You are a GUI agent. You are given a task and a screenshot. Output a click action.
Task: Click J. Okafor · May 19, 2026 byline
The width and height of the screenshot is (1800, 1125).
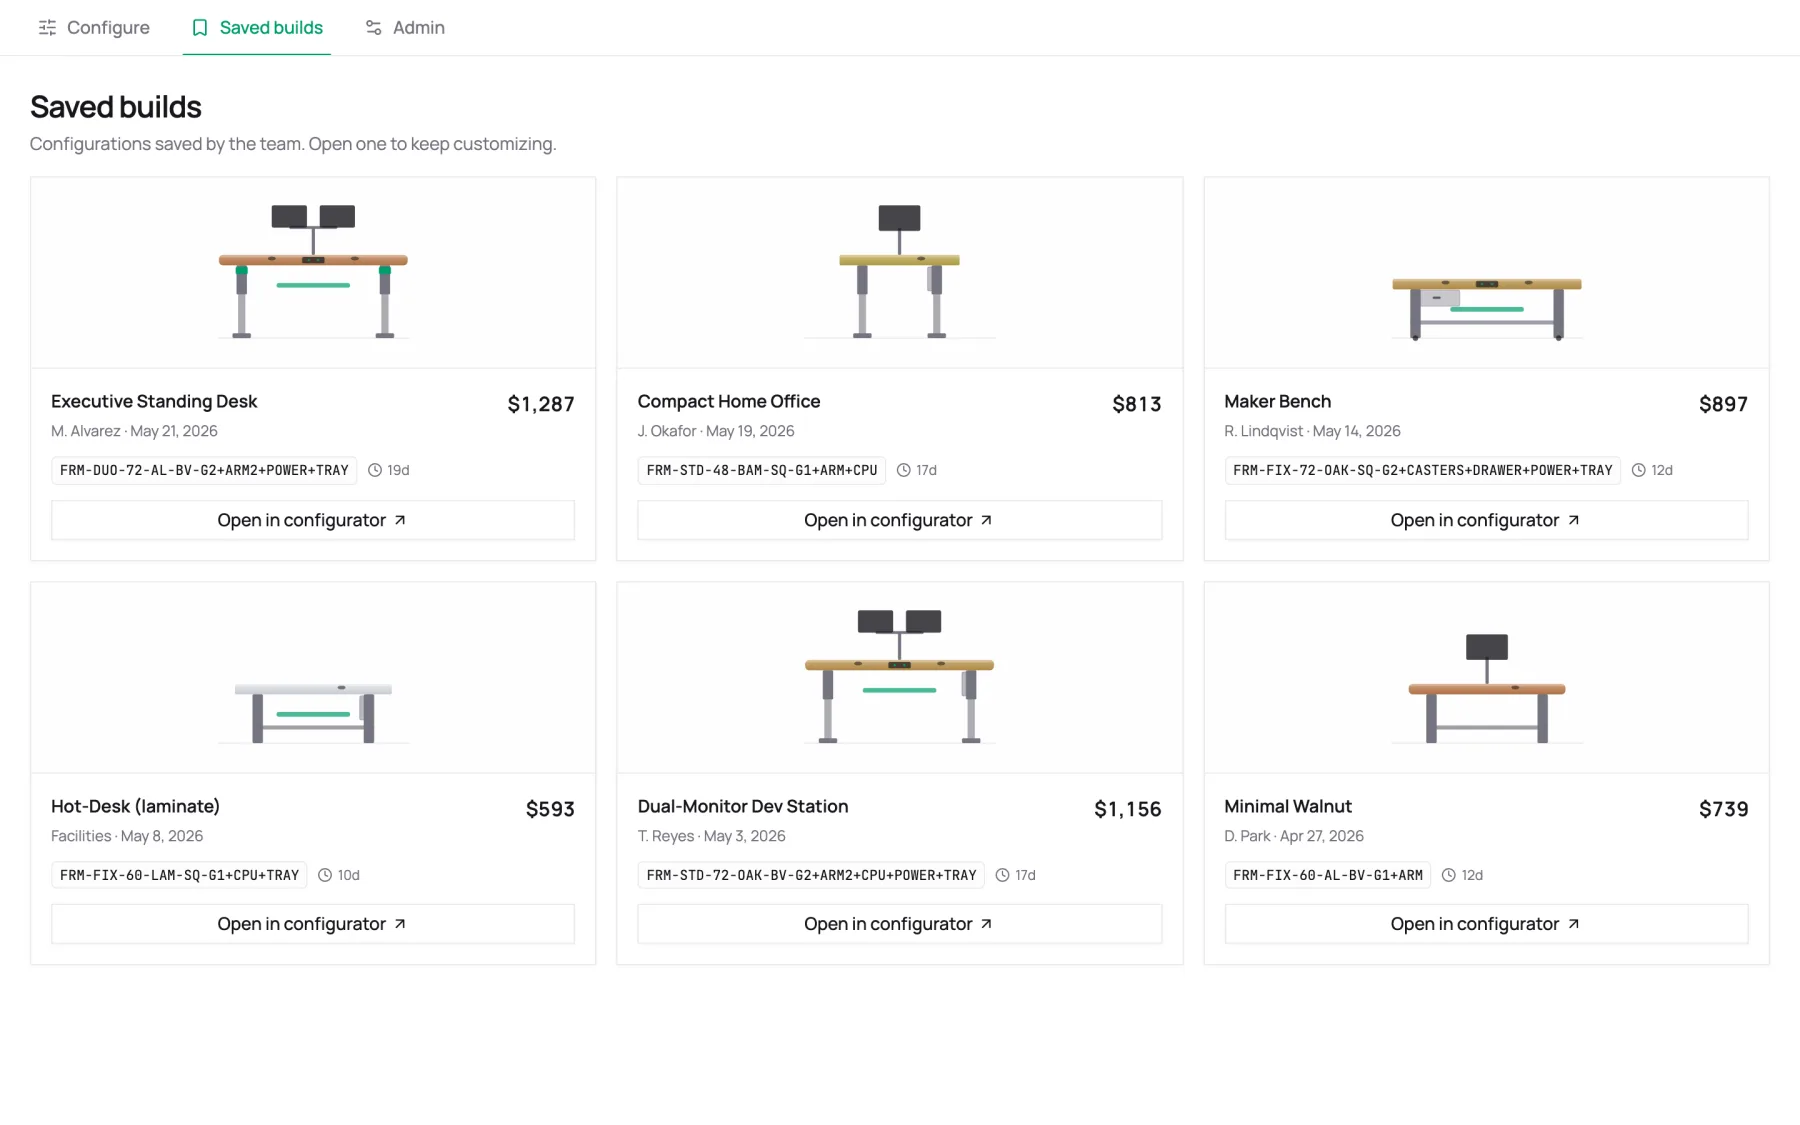pyautogui.click(x=716, y=431)
